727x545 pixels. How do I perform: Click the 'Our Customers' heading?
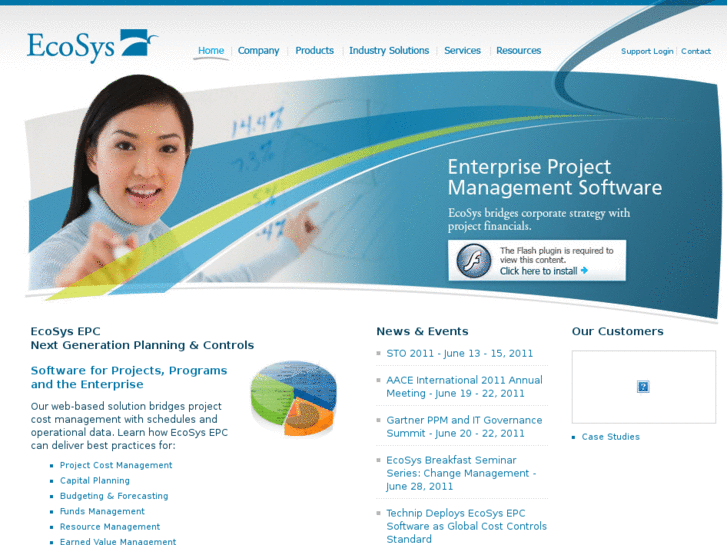(x=618, y=331)
